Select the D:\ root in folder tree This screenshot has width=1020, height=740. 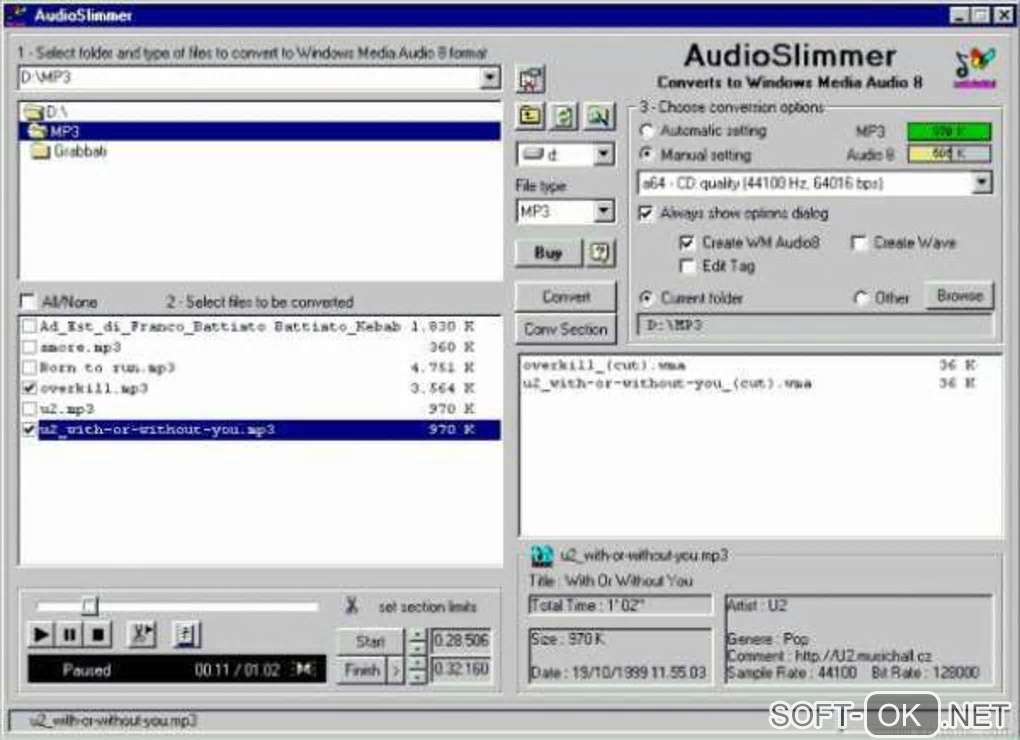click(x=57, y=112)
